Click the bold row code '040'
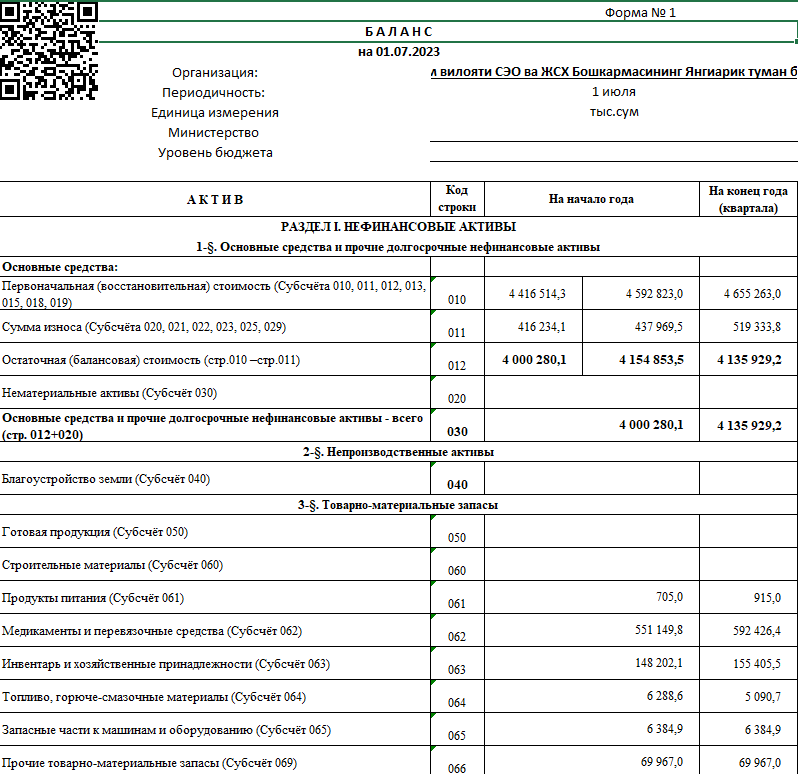Viewport: 798px width, 774px height. (x=457, y=485)
